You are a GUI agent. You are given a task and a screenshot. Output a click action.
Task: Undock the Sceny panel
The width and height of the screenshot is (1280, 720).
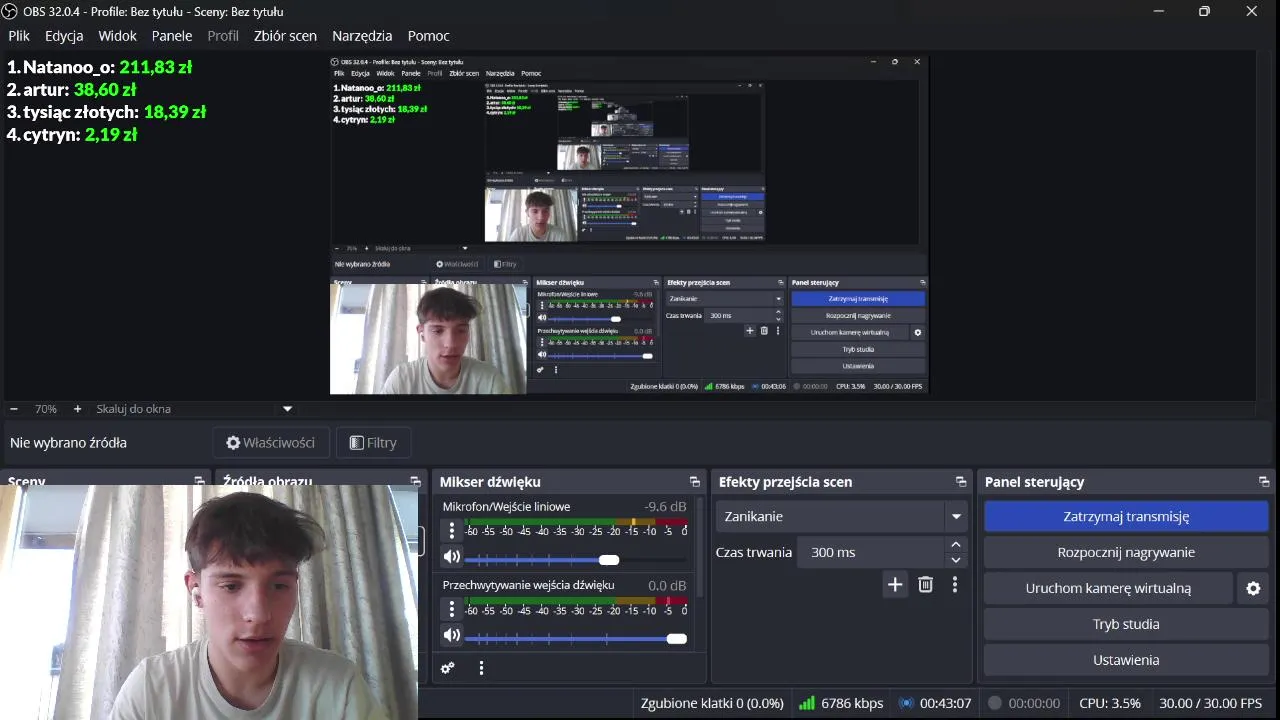point(199,481)
